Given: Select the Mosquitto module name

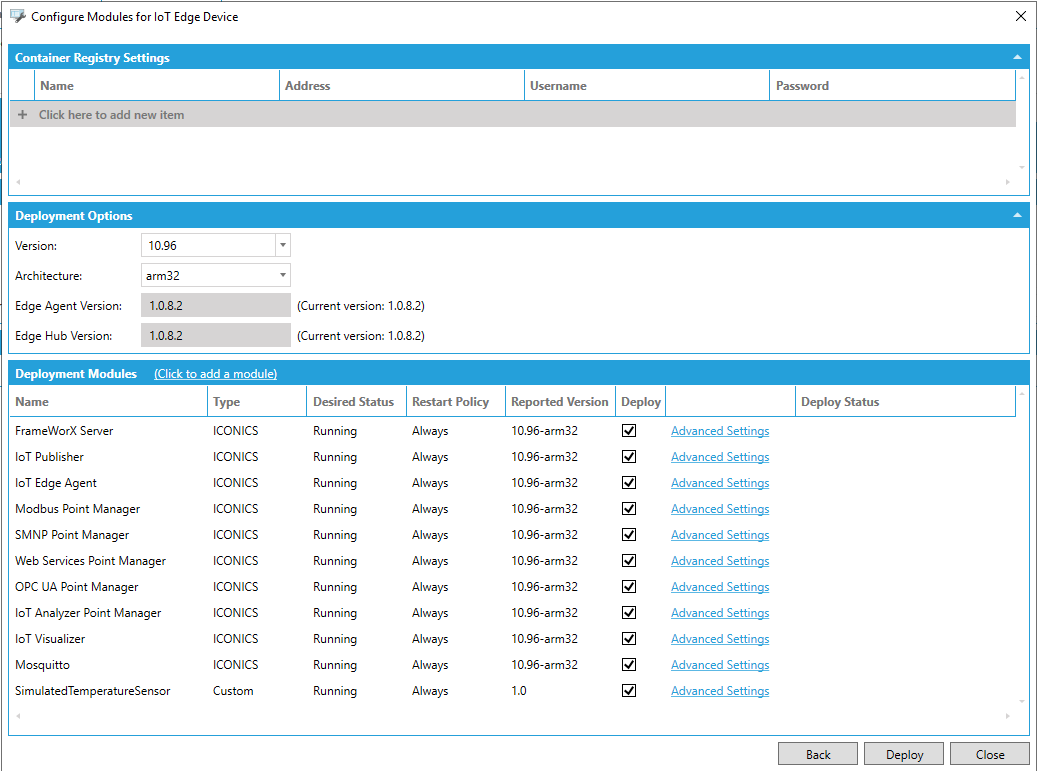Looking at the screenshot, I should tap(42, 665).
